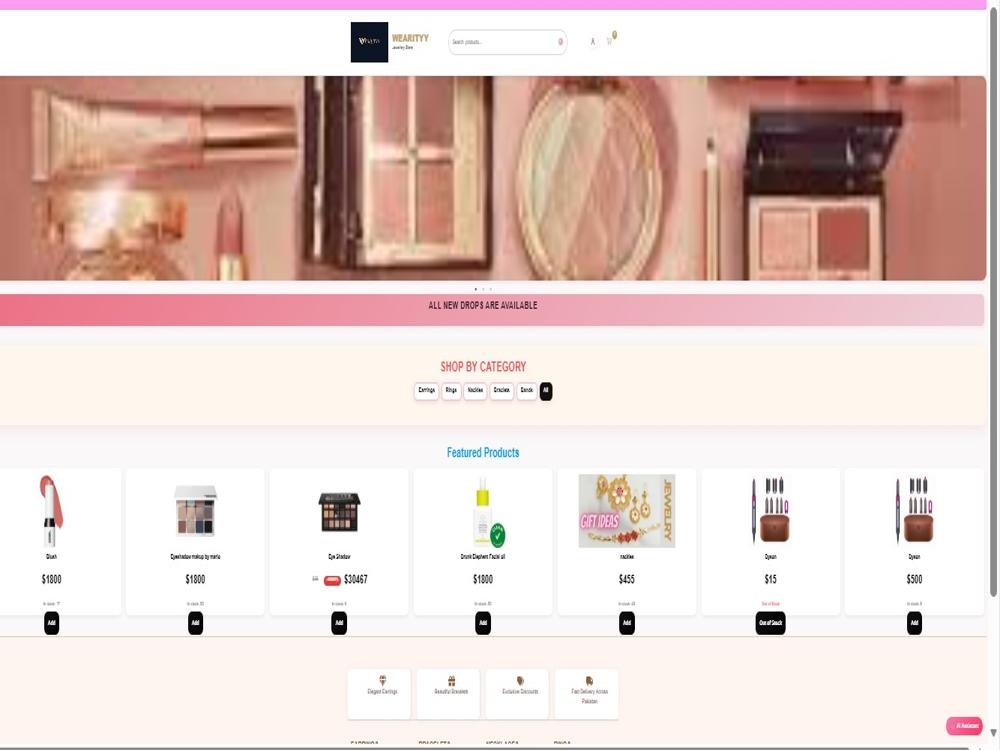Filter by Necklaces category
This screenshot has height=750, width=1000.
[x=475, y=390]
